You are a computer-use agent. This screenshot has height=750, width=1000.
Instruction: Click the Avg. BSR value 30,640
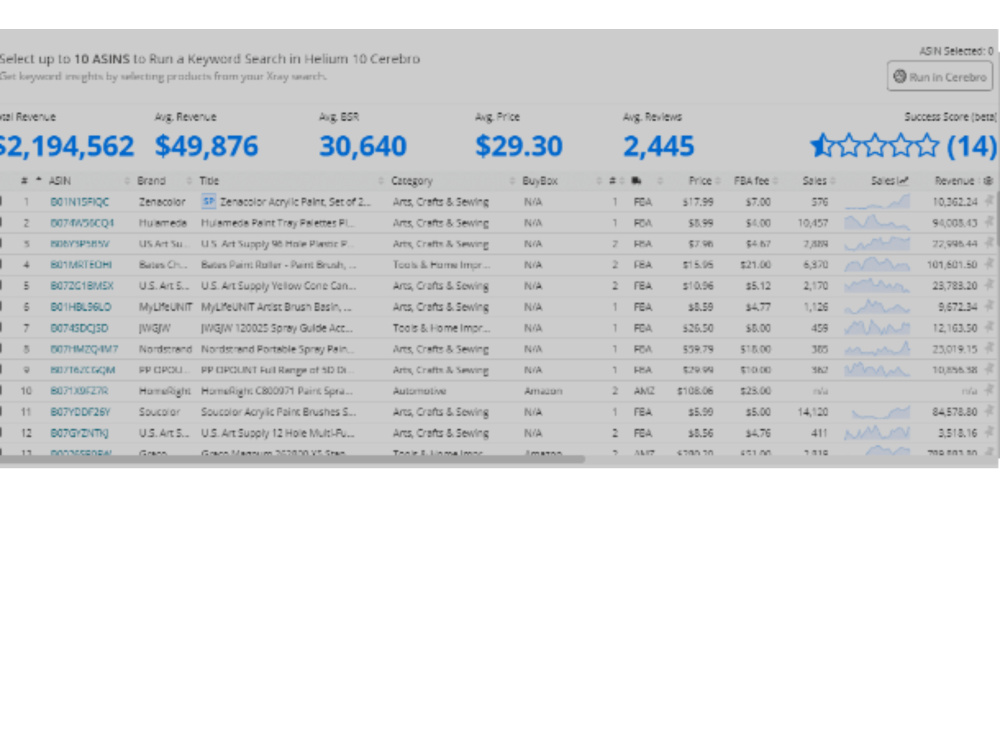click(x=362, y=146)
